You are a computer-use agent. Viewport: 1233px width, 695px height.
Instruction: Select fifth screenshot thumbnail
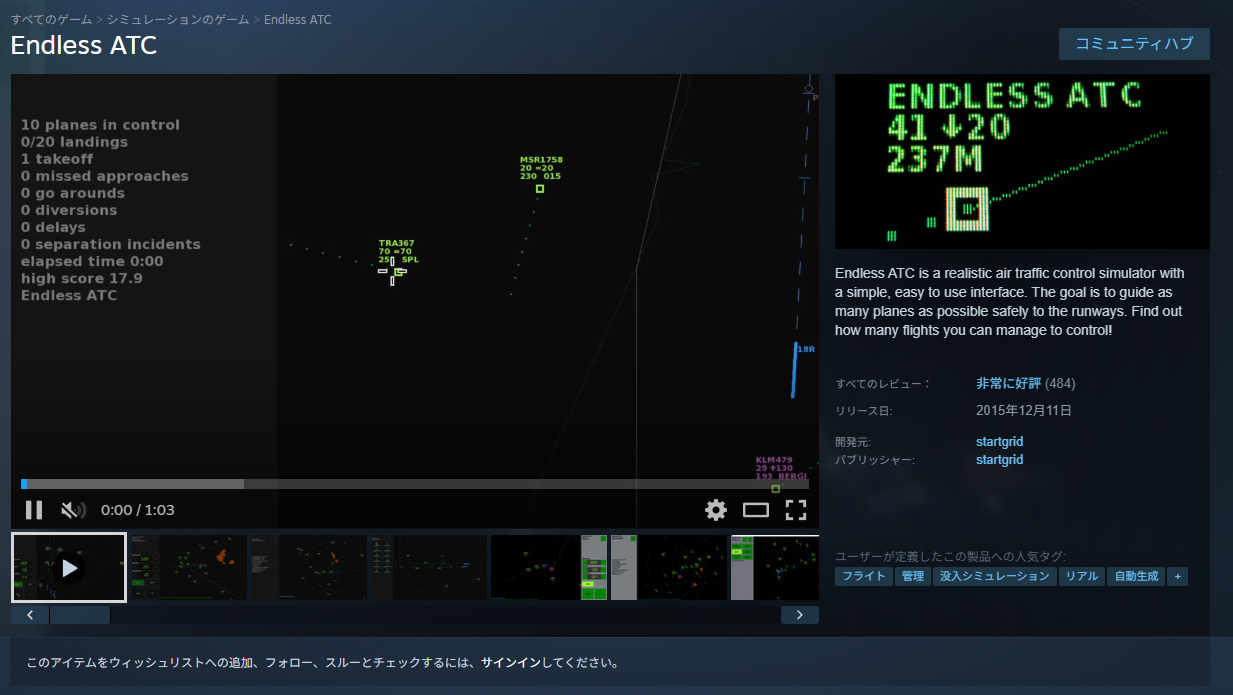(549, 568)
